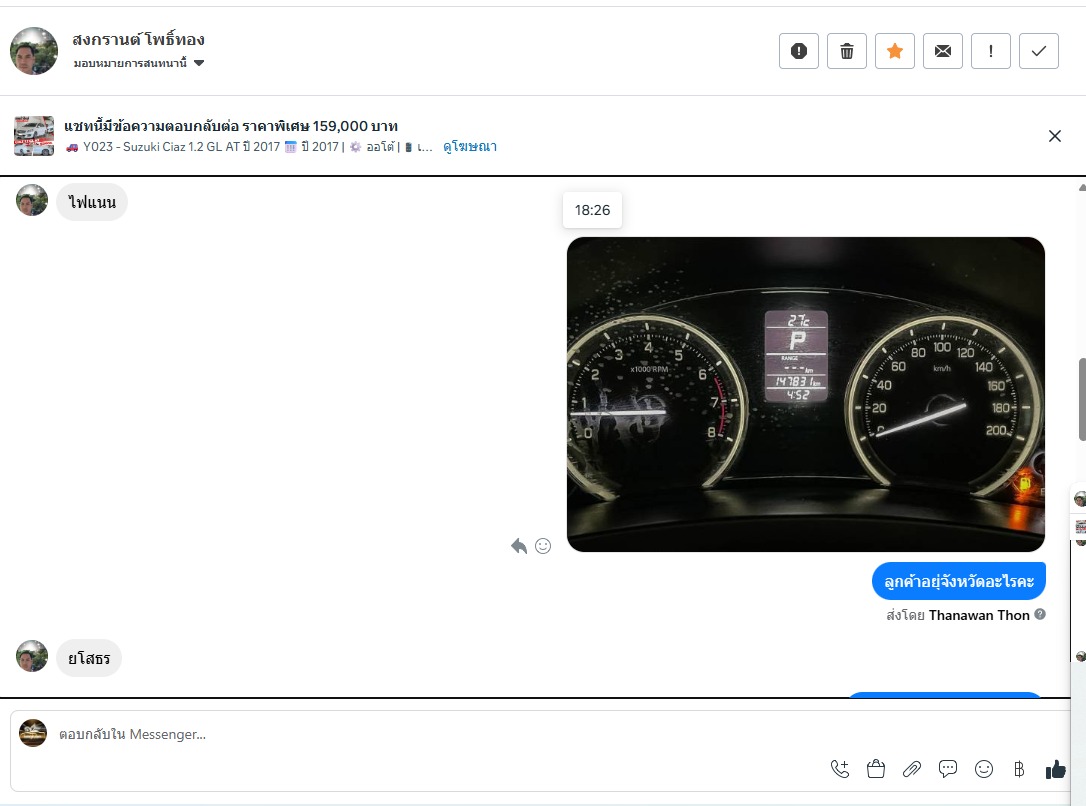1086x806 pixels.
Task: Click the 18:26 timestamp label
Action: click(x=592, y=210)
